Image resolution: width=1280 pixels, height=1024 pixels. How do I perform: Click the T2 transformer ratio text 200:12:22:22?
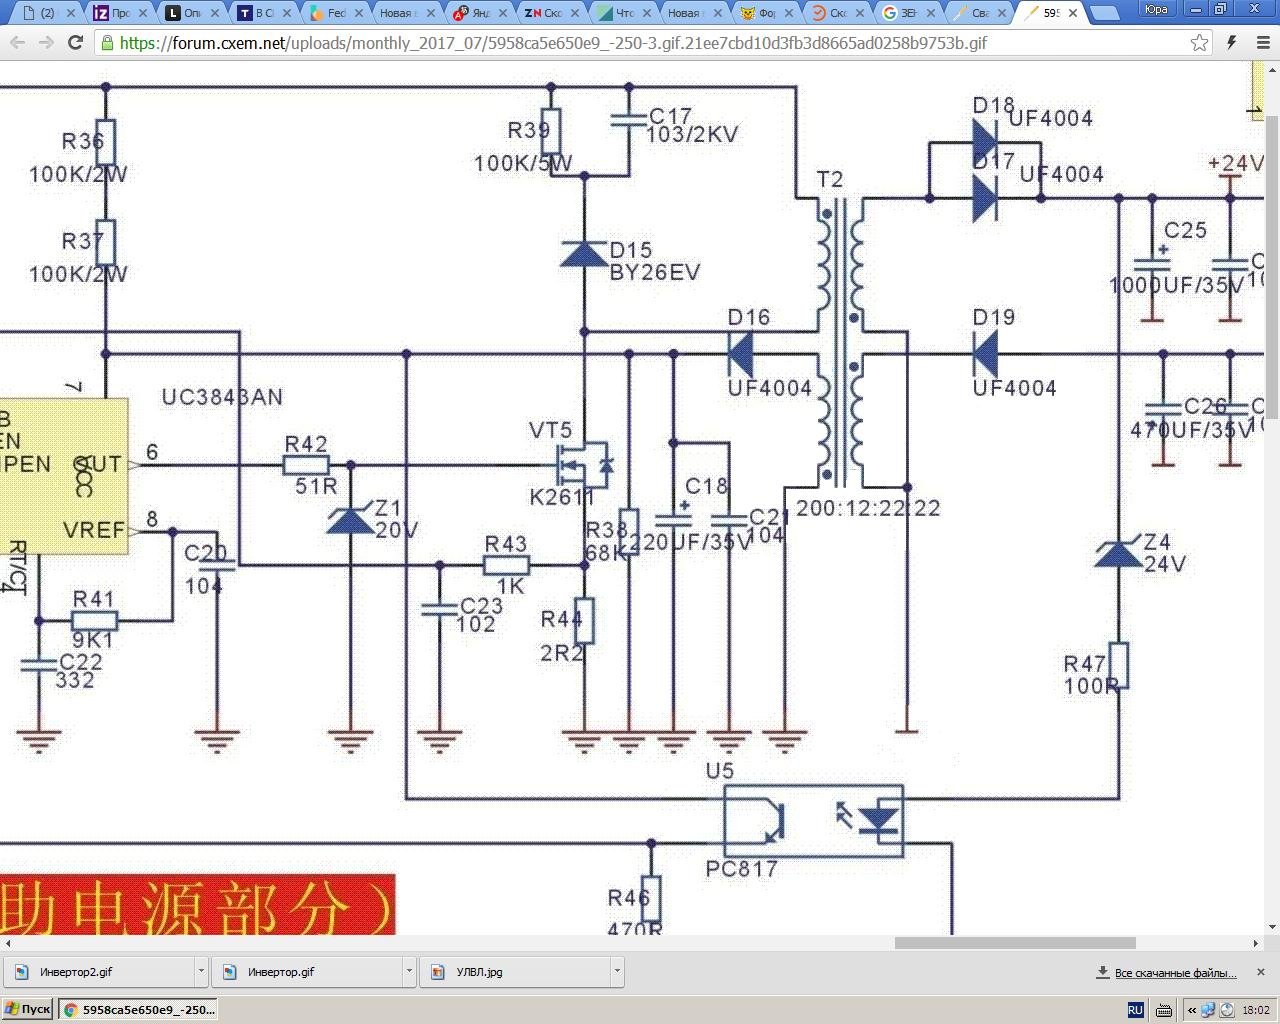[868, 508]
